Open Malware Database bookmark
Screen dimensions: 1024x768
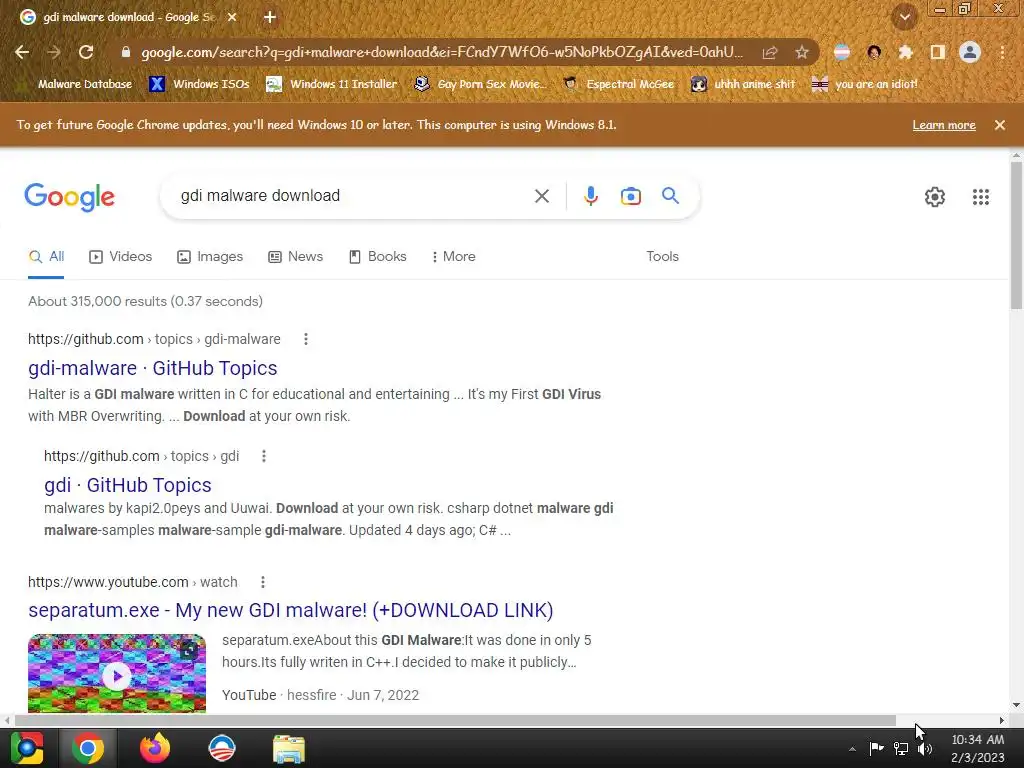click(x=76, y=84)
